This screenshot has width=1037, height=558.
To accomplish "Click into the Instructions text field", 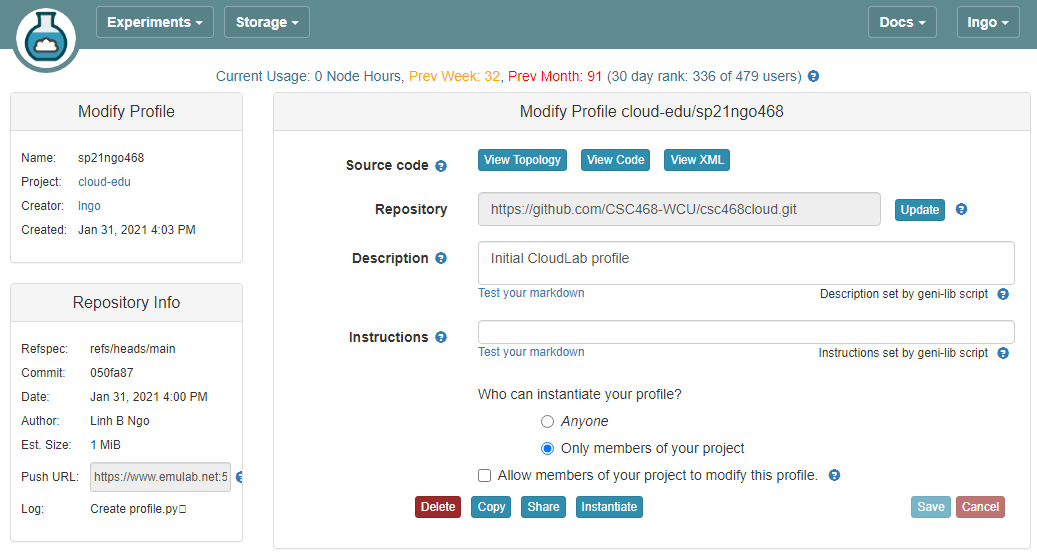I will point(746,332).
